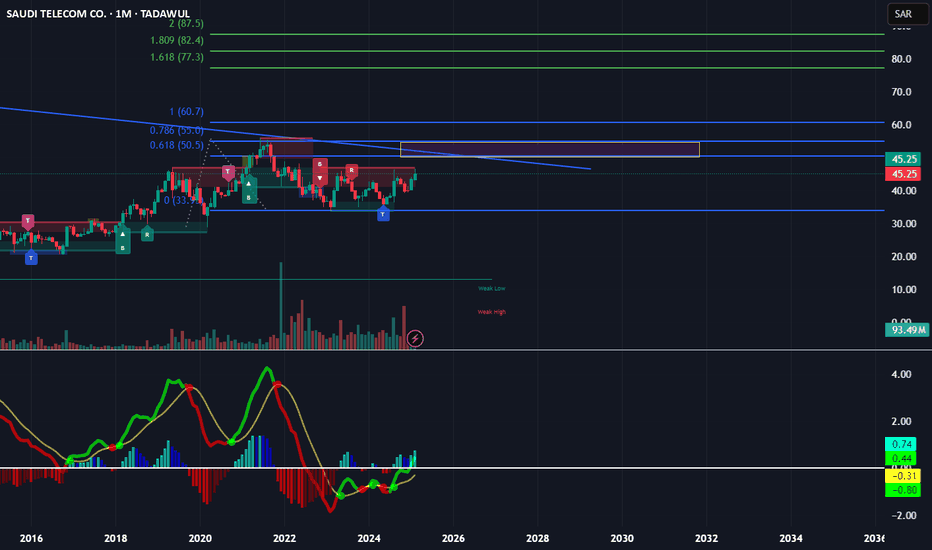Select the teal R signal marker

pos(147,234)
